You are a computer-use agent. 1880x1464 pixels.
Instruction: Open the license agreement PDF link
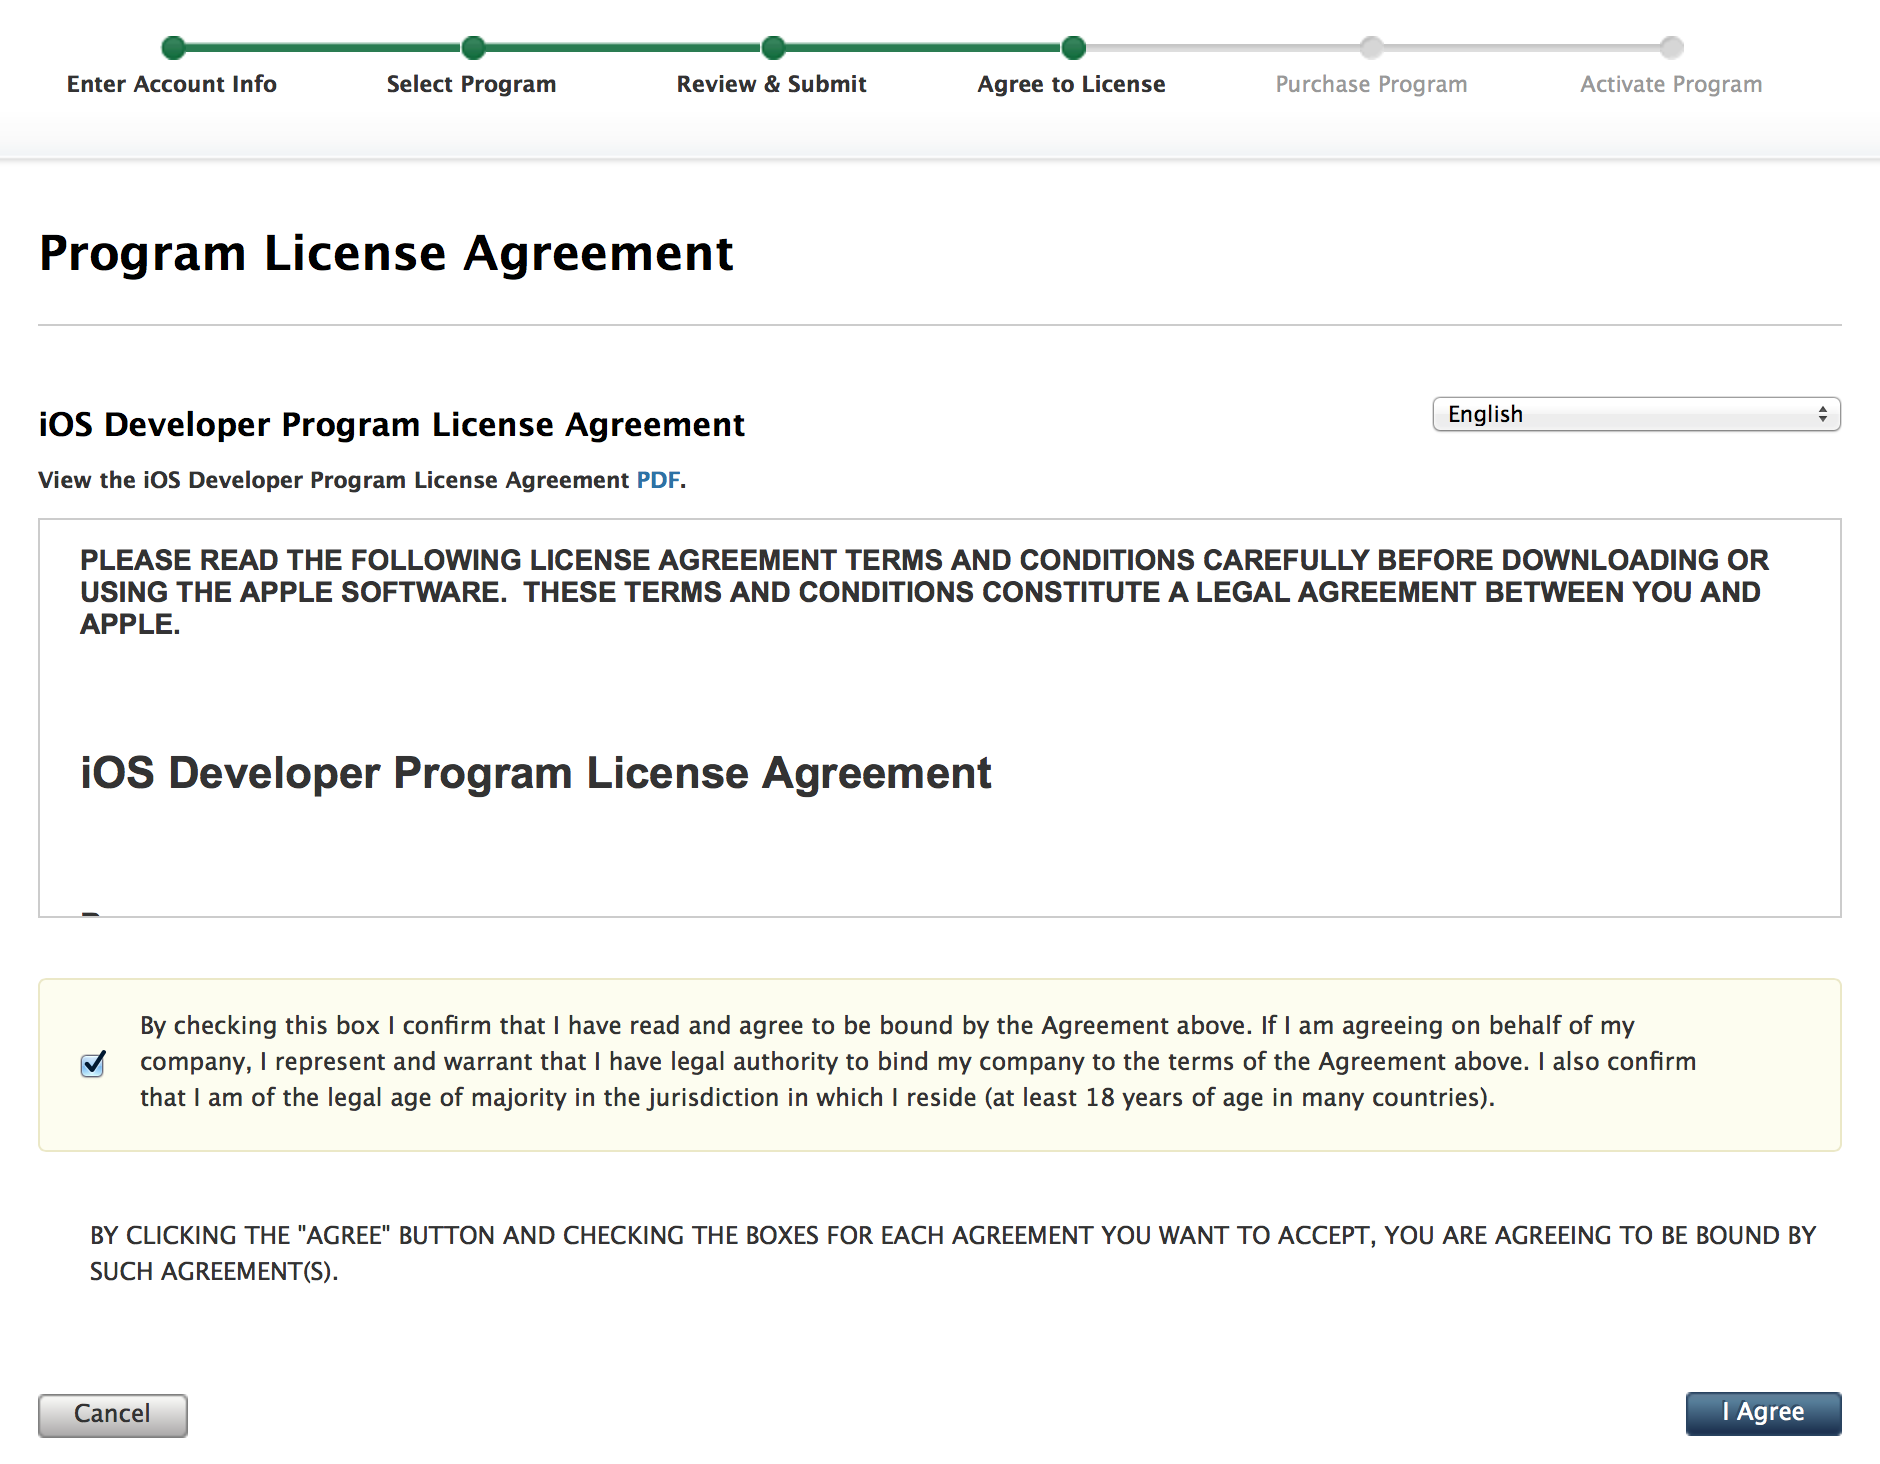[658, 480]
